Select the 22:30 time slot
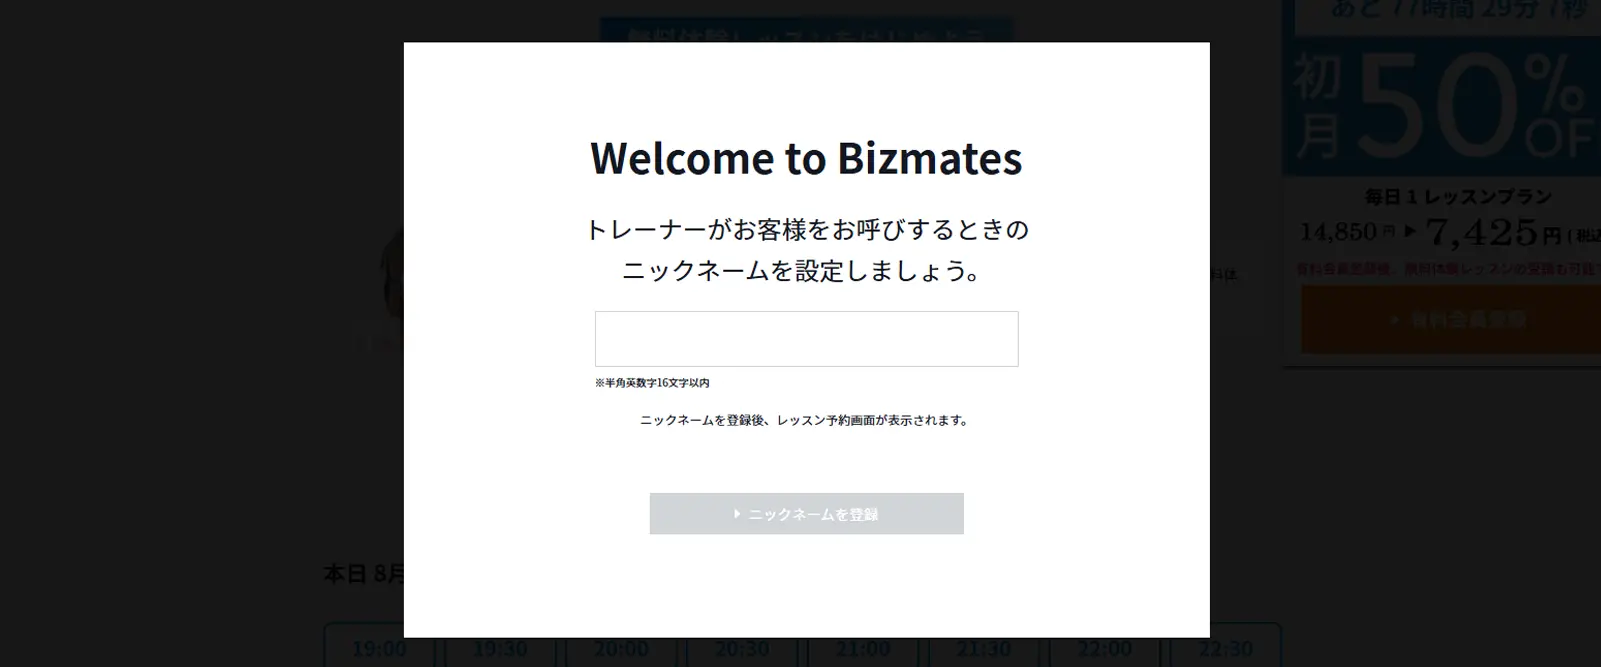Image resolution: width=1601 pixels, height=667 pixels. [1226, 648]
